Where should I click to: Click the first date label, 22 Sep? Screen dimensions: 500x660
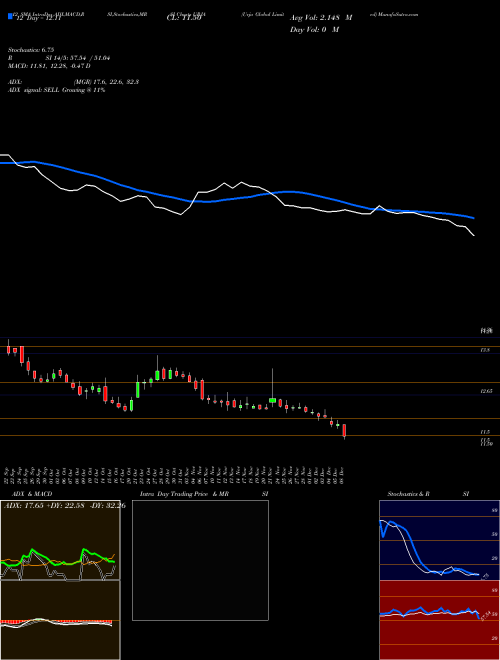8,475
